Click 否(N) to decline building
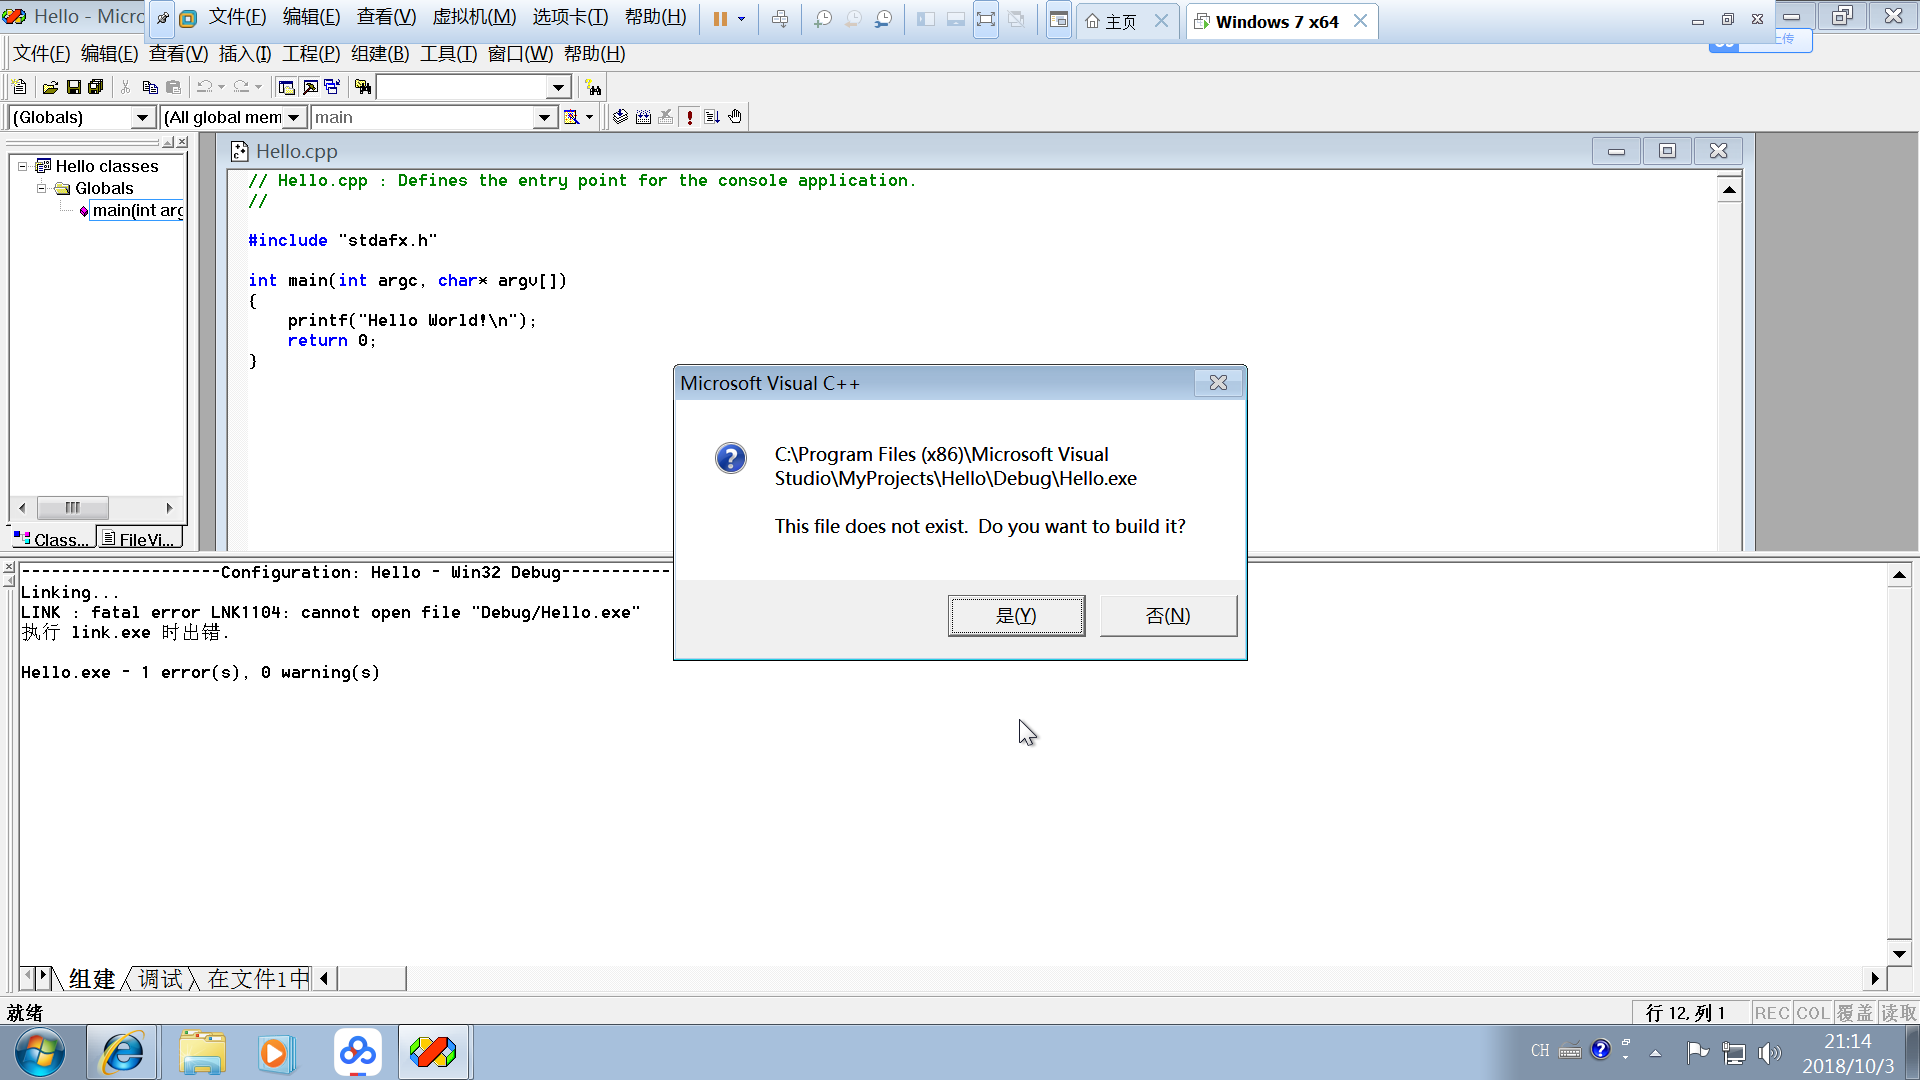This screenshot has width=1920, height=1080. [1168, 616]
